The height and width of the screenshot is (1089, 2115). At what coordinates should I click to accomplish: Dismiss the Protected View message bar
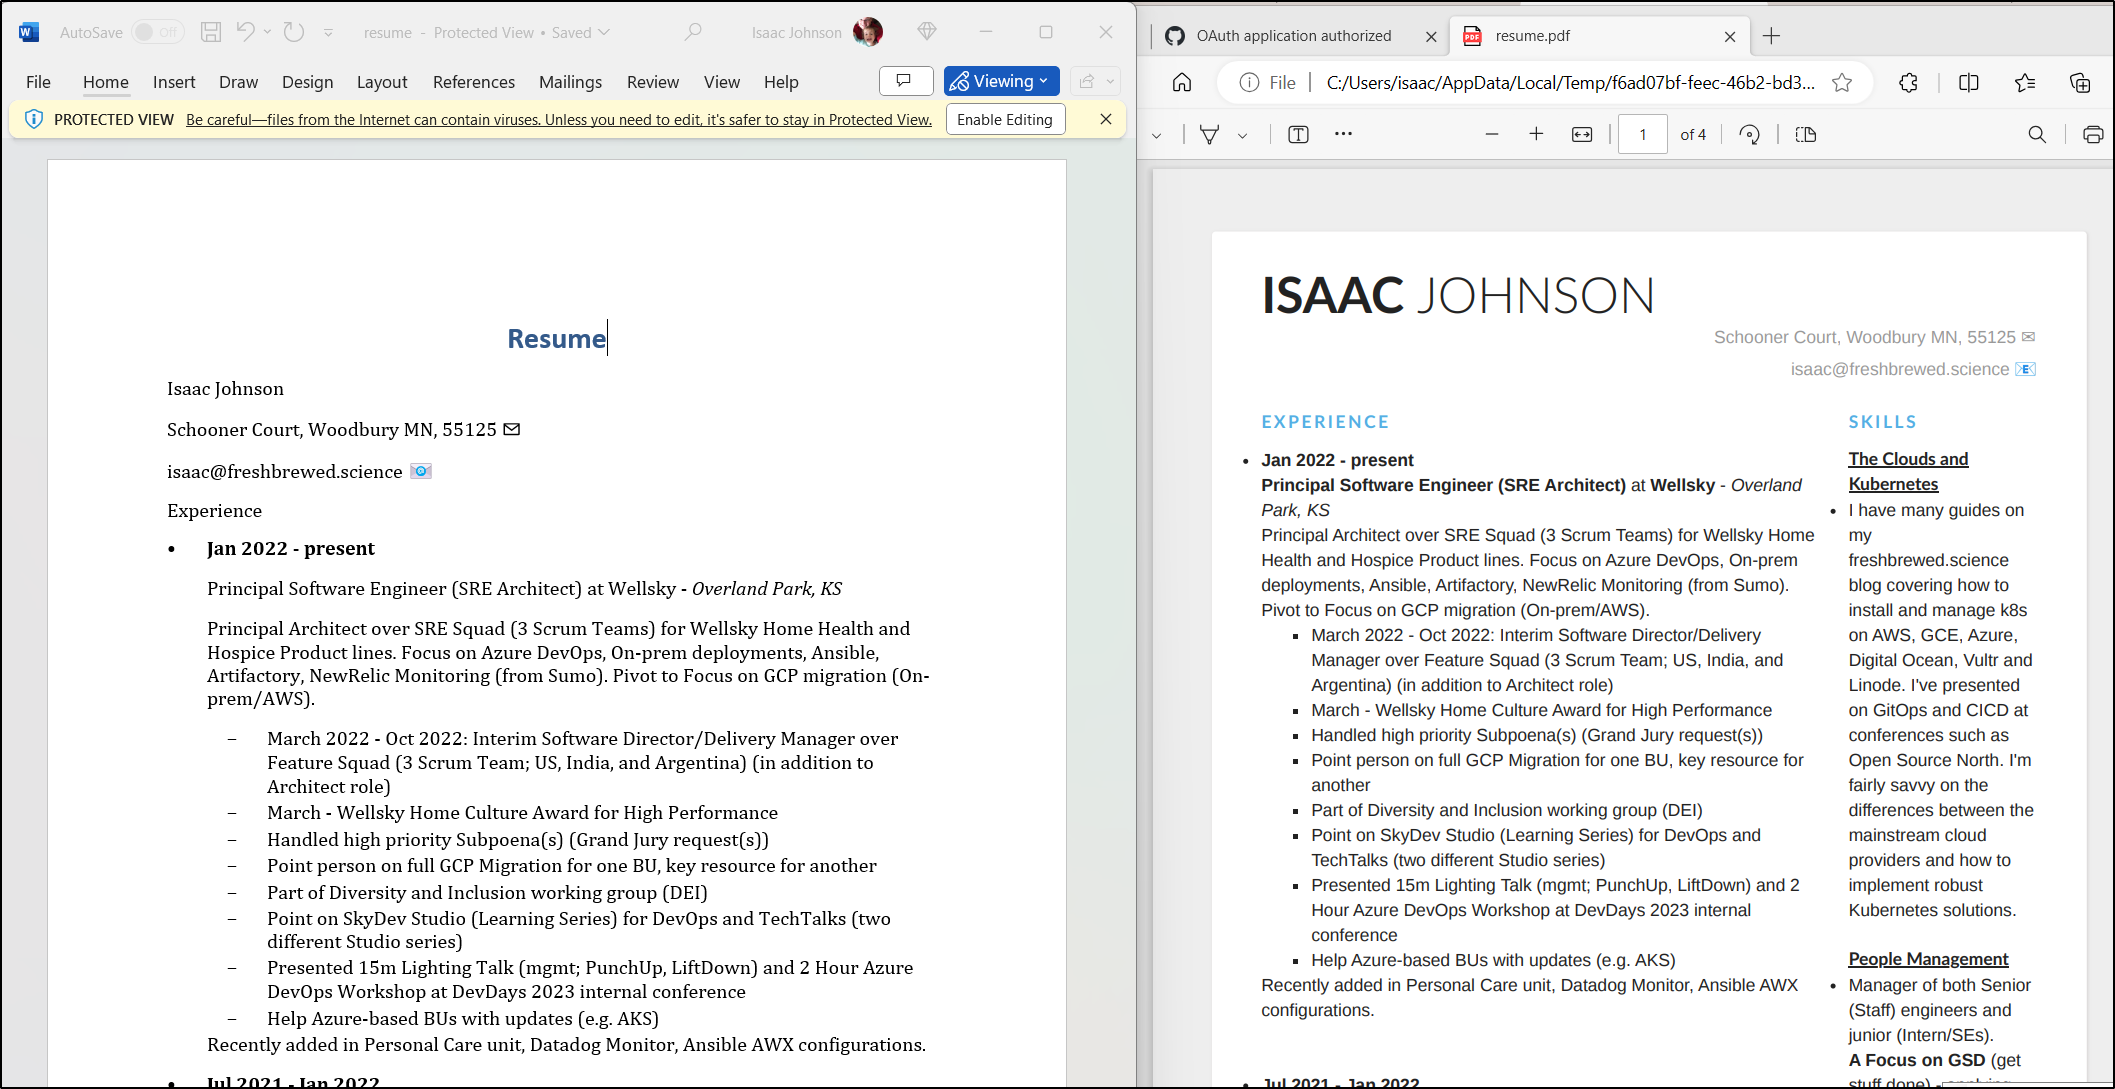(1106, 119)
